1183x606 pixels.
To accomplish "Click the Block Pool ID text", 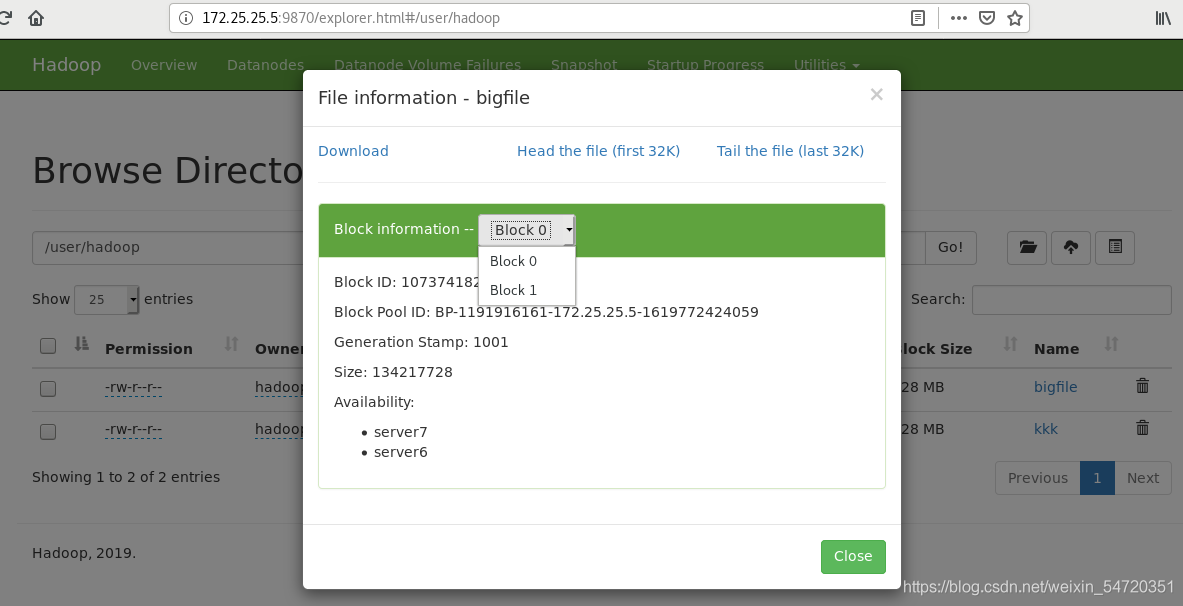I will [546, 312].
